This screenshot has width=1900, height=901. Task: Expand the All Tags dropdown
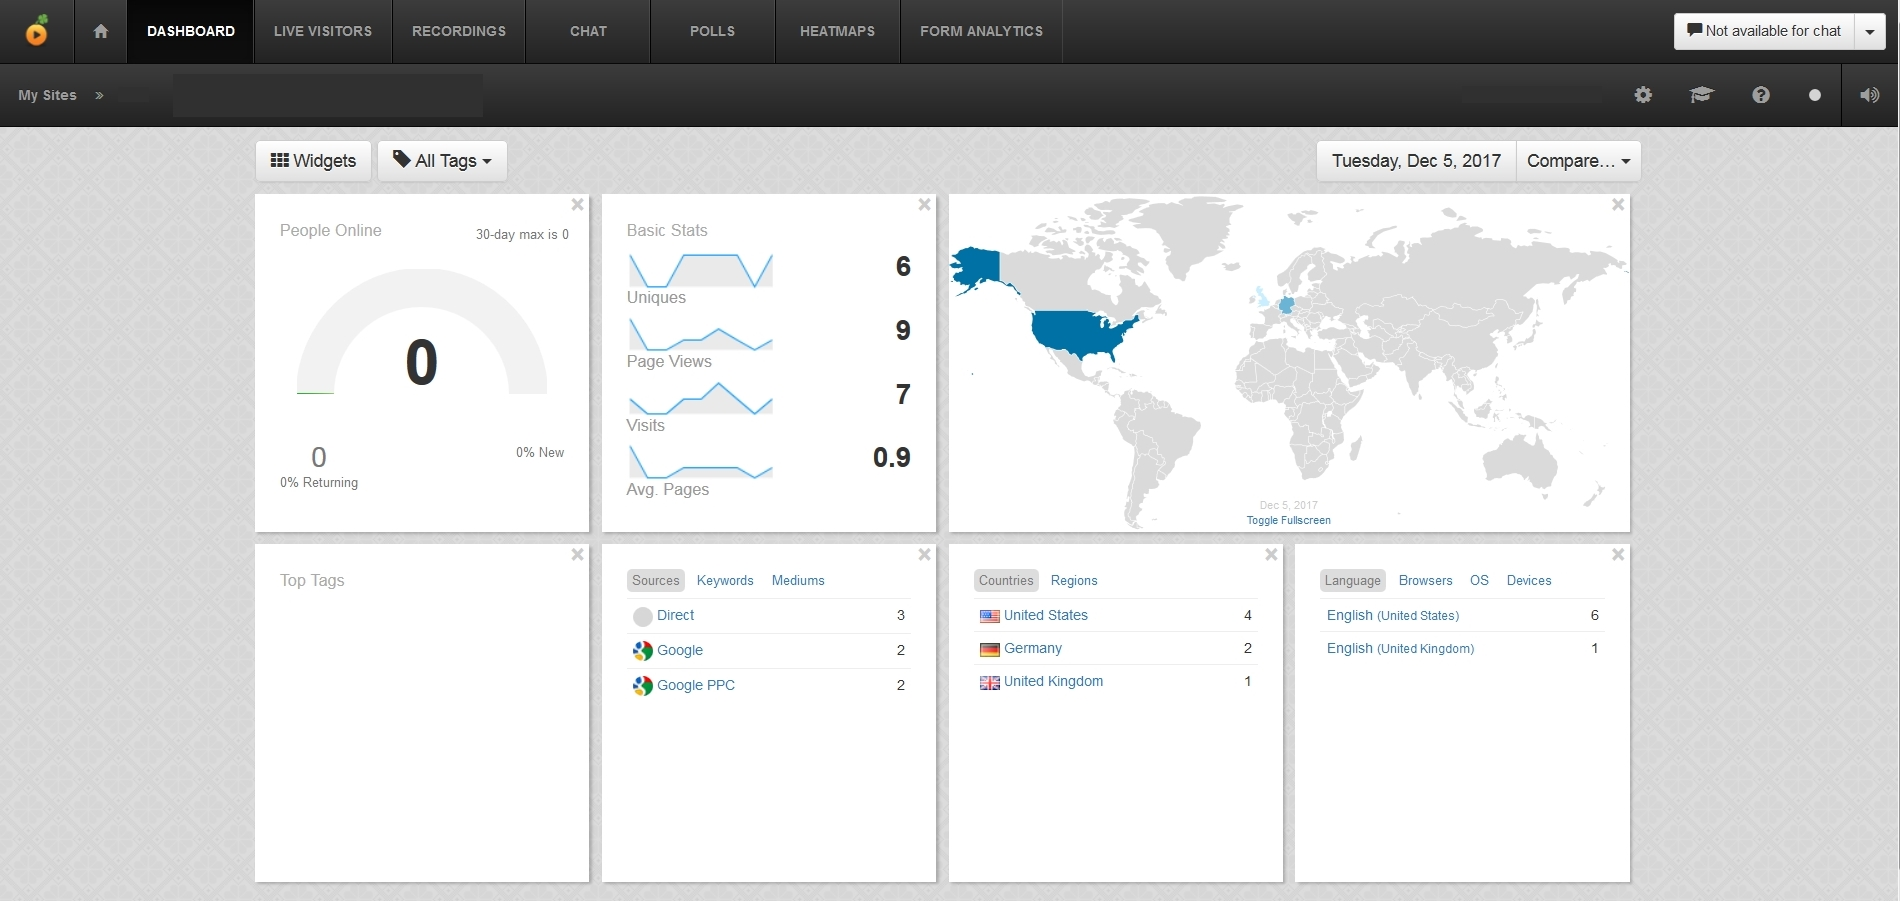pyautogui.click(x=442, y=161)
